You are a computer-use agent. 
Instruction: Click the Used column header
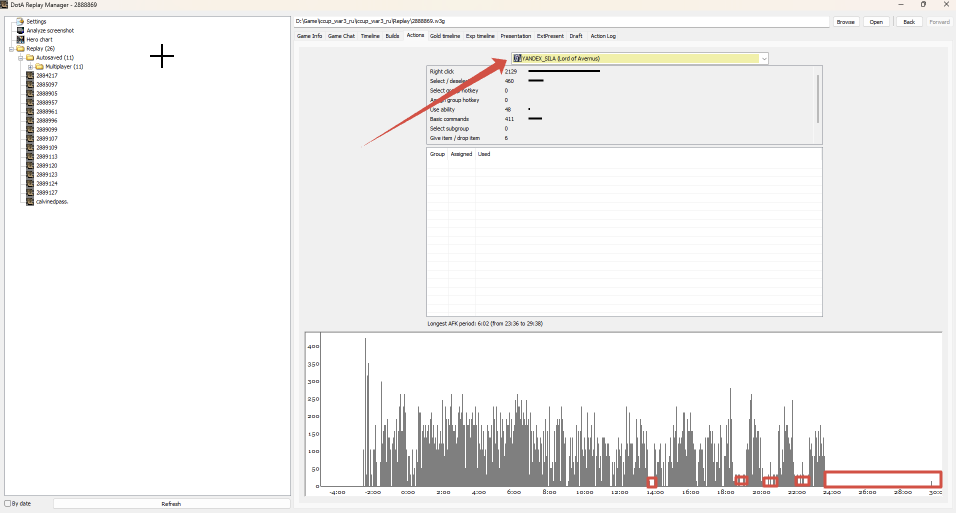click(x=484, y=154)
